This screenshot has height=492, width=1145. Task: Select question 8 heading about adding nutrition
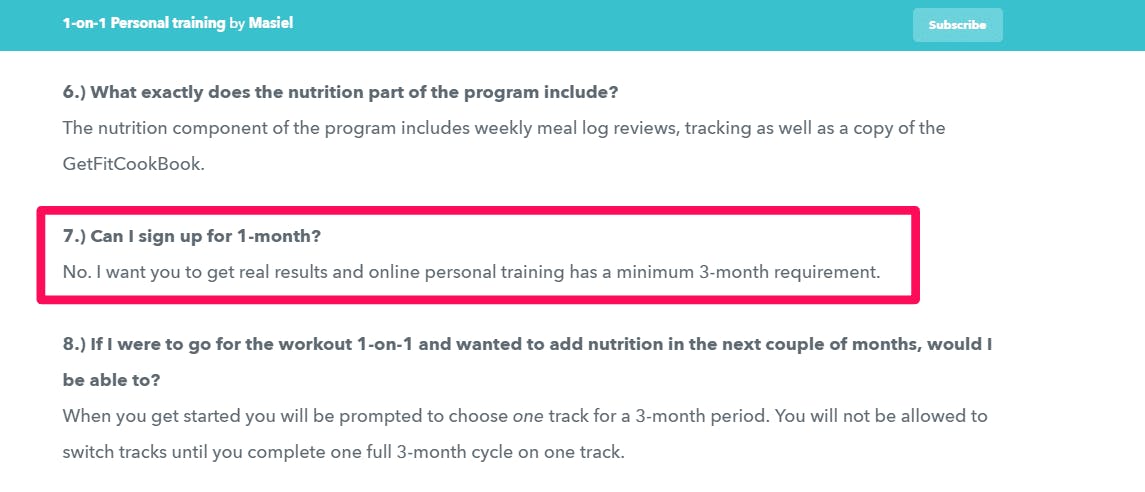tap(527, 344)
